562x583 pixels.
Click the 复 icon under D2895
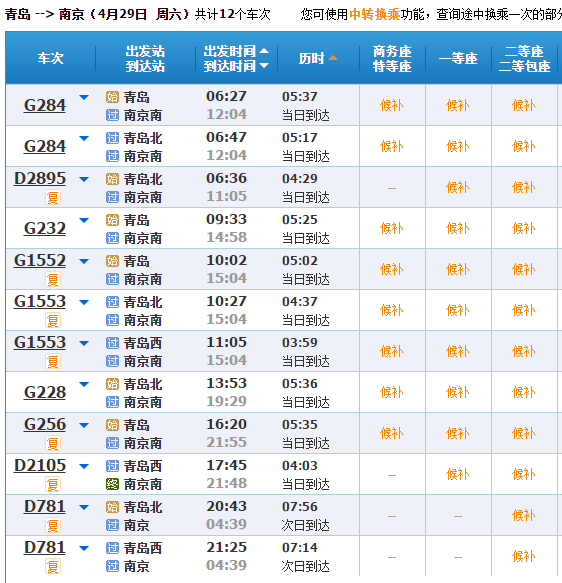point(52,197)
